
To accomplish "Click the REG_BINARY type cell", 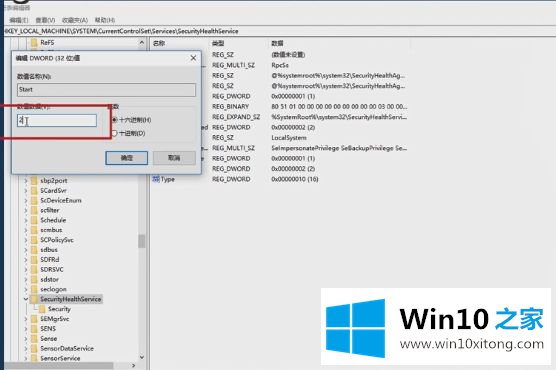I will pos(230,106).
